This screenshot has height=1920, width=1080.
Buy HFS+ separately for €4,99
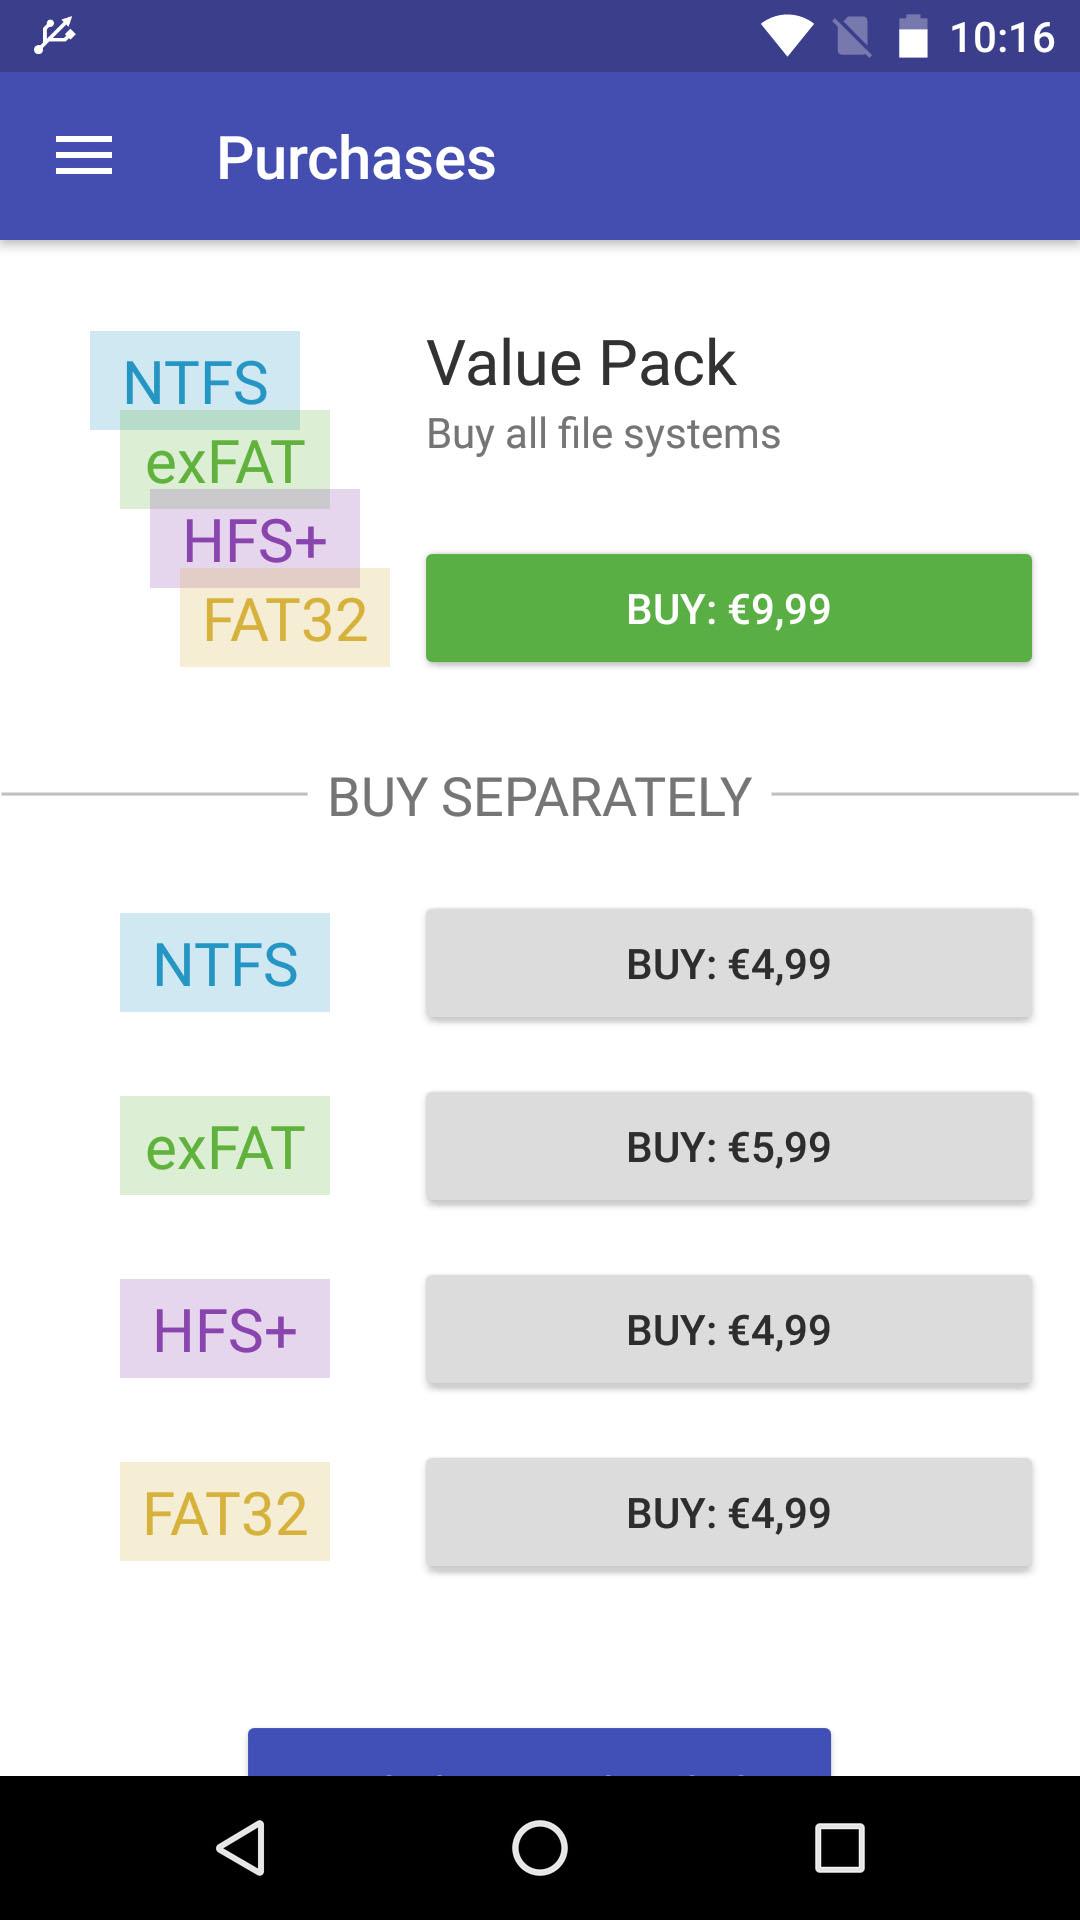pyautogui.click(x=728, y=1329)
